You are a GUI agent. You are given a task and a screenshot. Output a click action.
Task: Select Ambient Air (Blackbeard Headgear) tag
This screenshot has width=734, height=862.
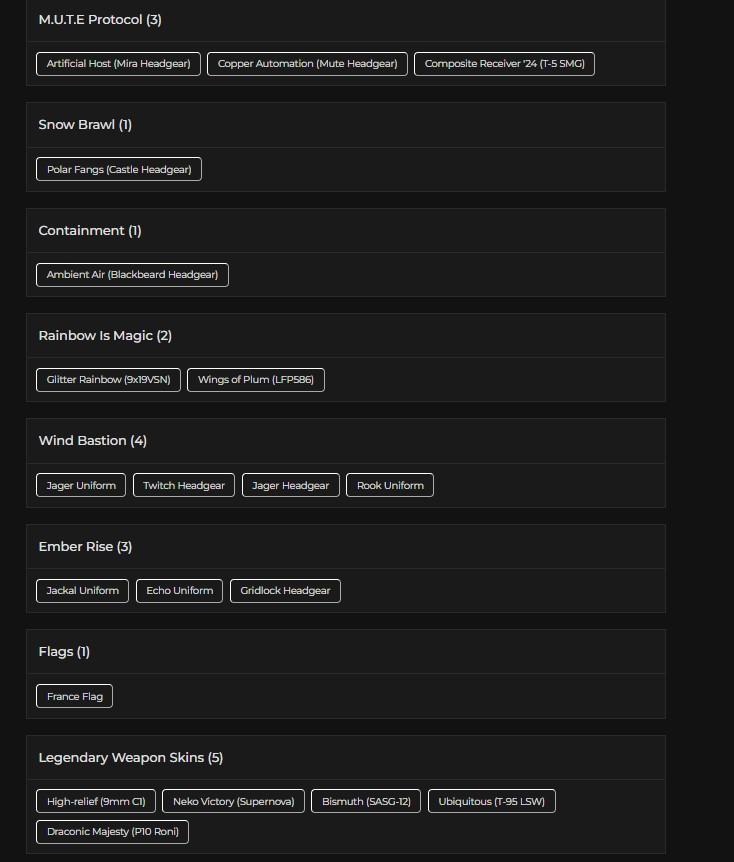(x=132, y=275)
